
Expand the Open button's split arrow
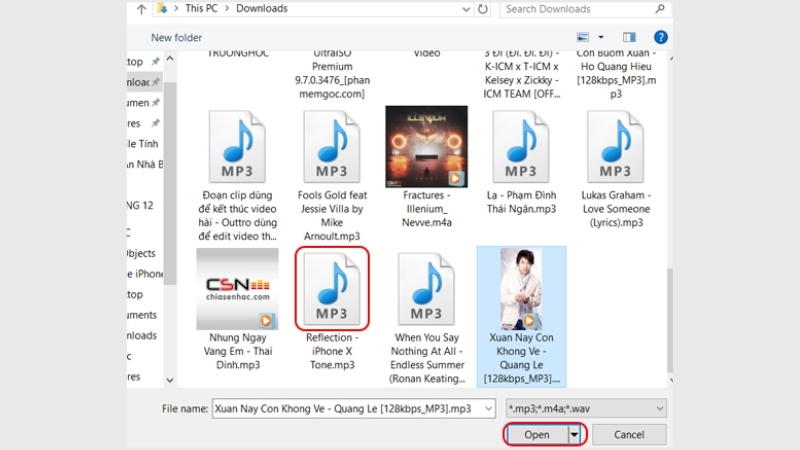(x=574, y=435)
